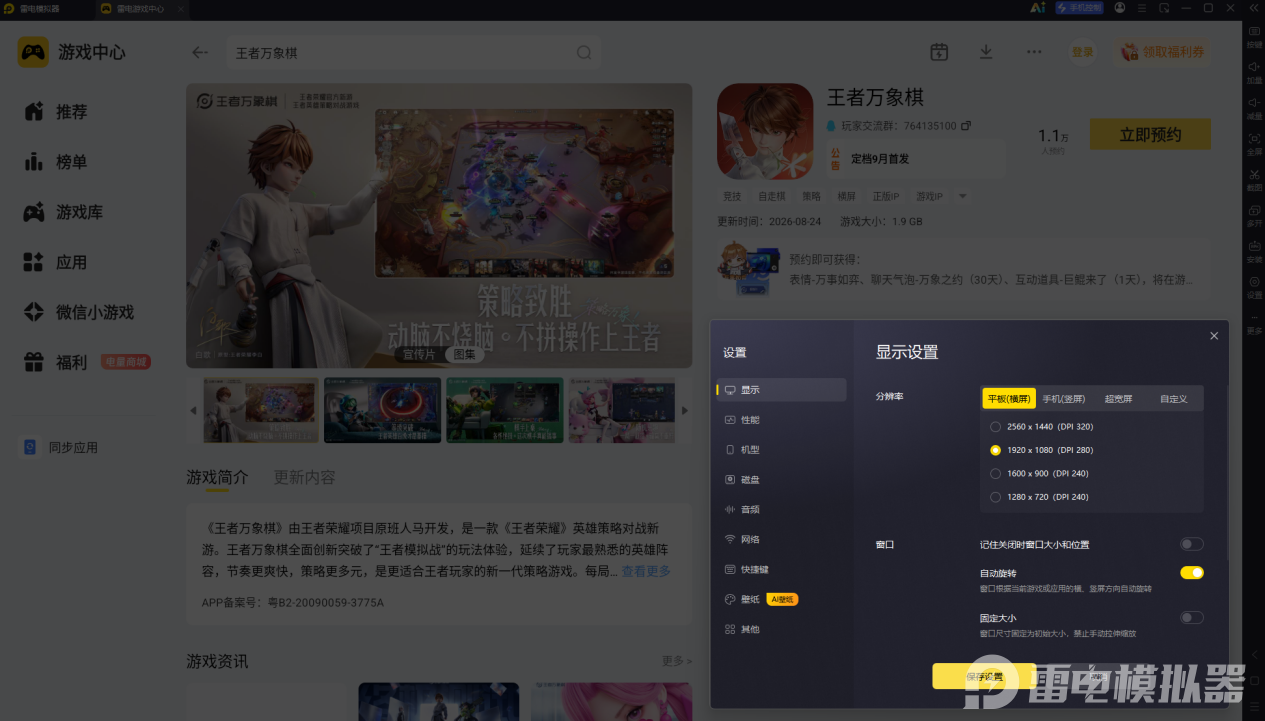
Task: Open the user account icon in title bar
Action: coord(1119,8)
